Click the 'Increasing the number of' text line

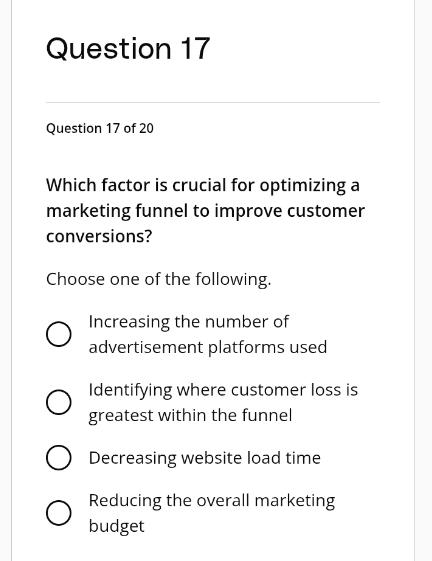tap(189, 322)
